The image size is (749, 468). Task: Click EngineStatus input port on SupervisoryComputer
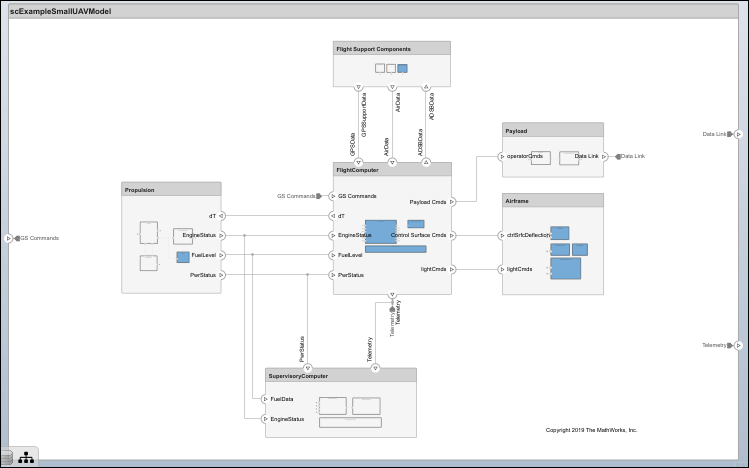(265, 419)
